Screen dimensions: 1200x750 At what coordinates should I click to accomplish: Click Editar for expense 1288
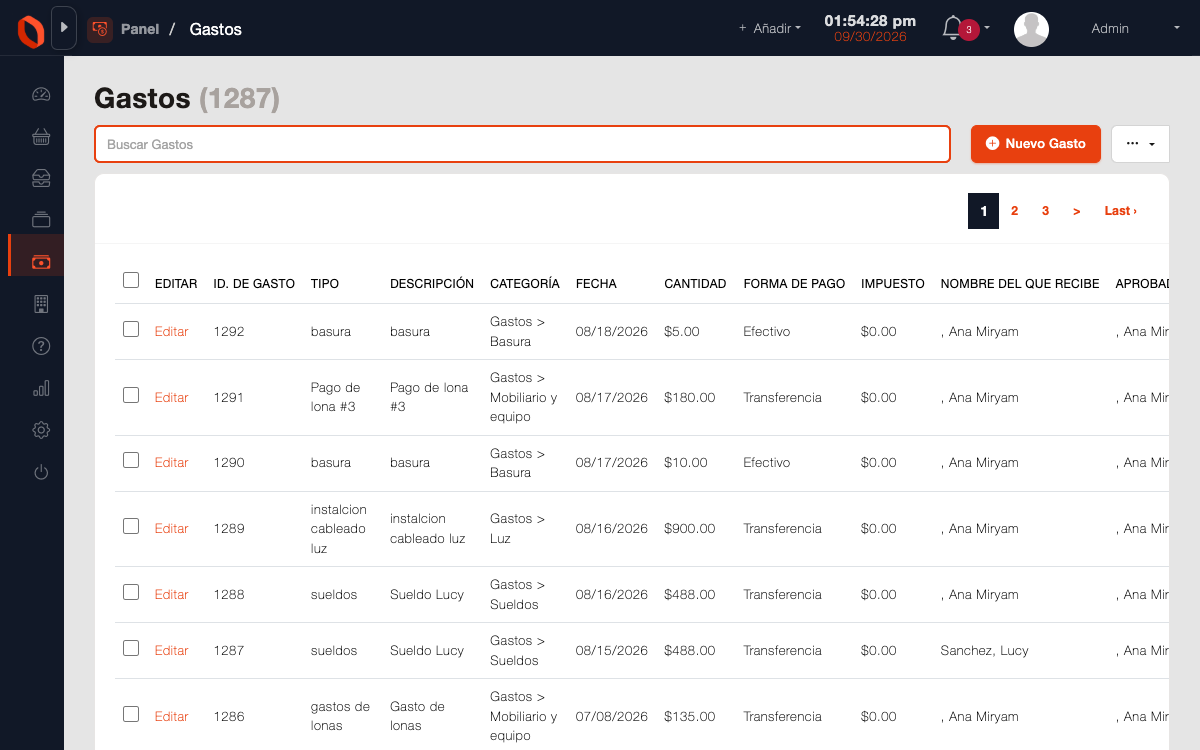171,594
